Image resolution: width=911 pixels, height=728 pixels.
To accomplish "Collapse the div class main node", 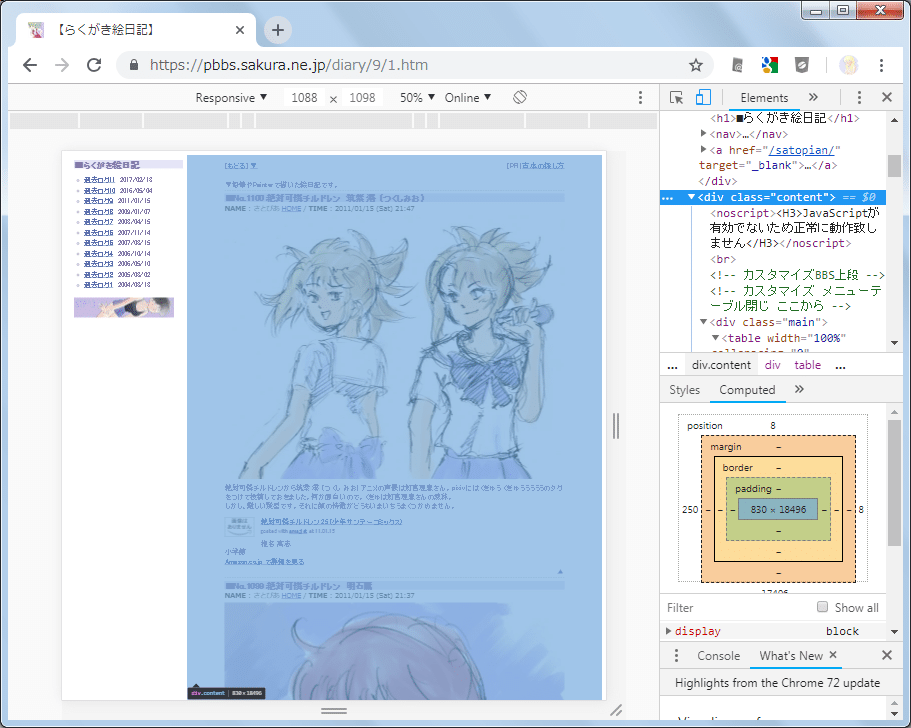I will pos(704,322).
